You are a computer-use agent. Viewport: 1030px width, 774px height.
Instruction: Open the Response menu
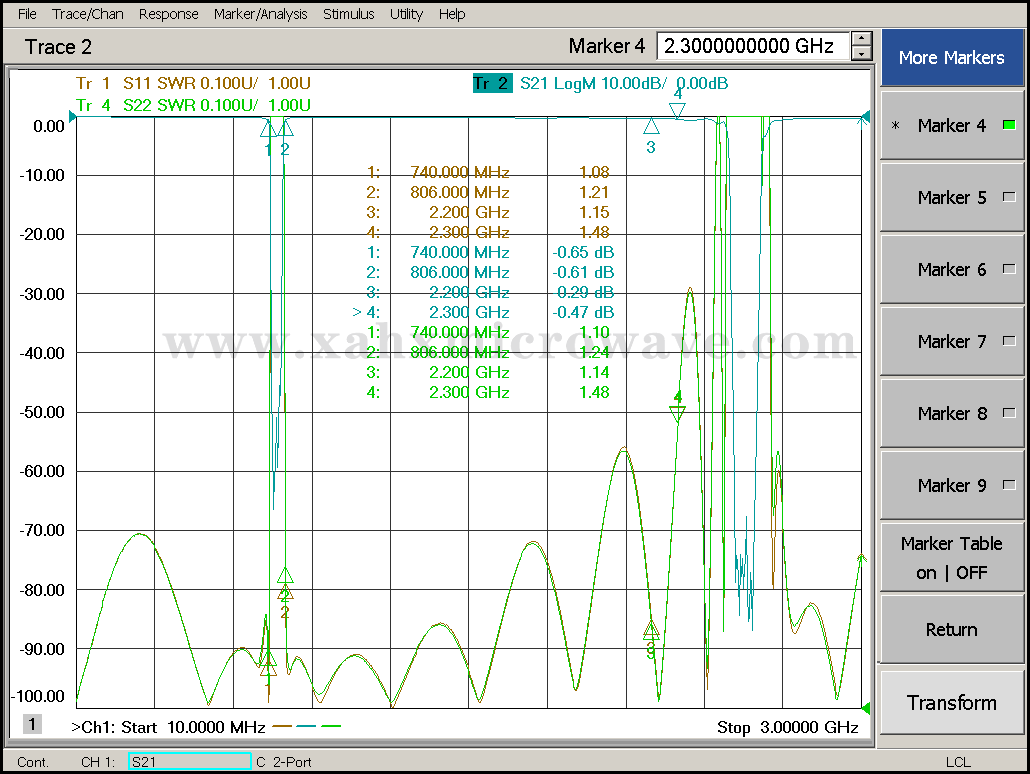pyautogui.click(x=168, y=14)
